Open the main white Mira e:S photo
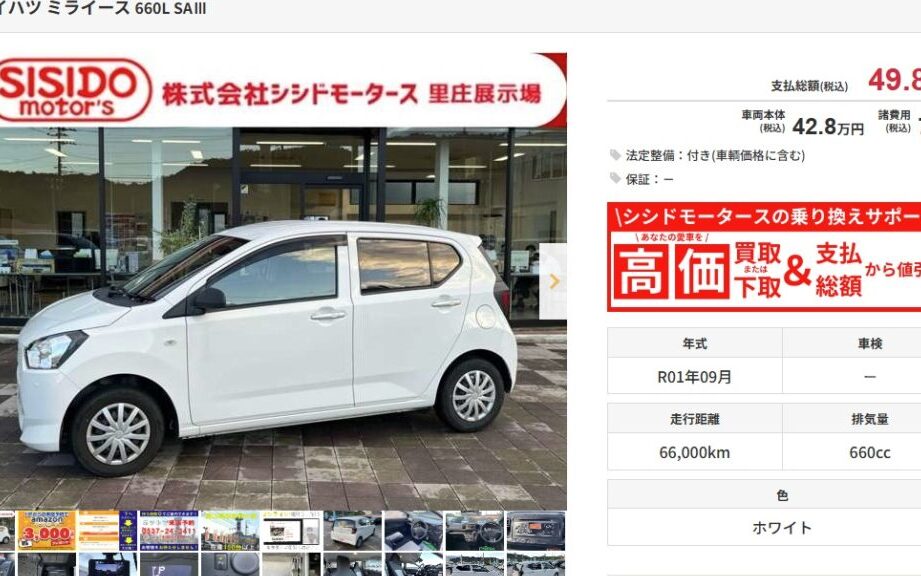Screen dimensions: 921x576 [270, 340]
